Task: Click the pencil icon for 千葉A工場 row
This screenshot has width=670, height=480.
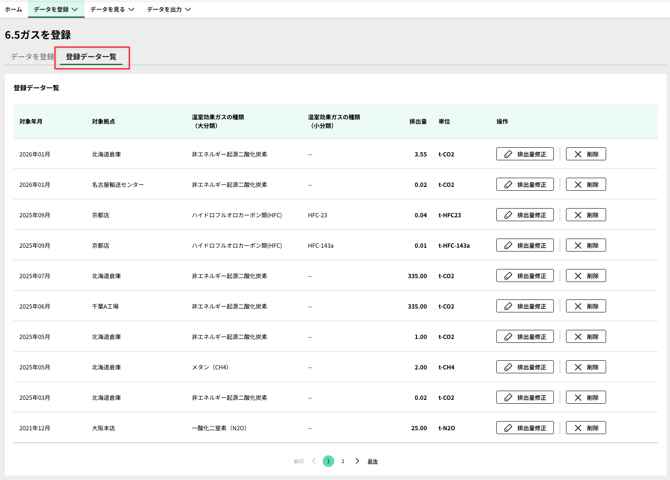Action: [x=508, y=306]
